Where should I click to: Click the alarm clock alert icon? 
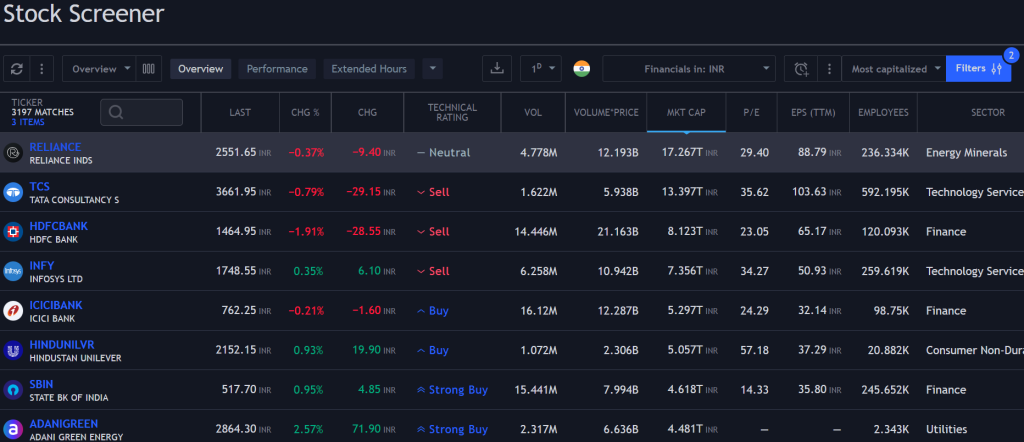pos(801,69)
